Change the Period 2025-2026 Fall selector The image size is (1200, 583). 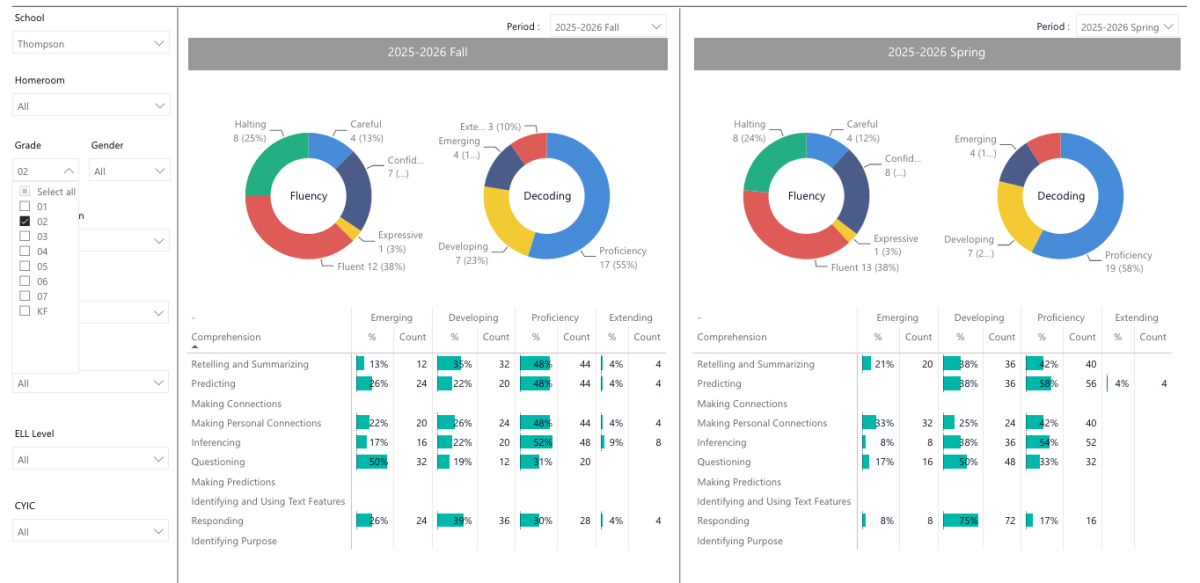click(x=608, y=27)
